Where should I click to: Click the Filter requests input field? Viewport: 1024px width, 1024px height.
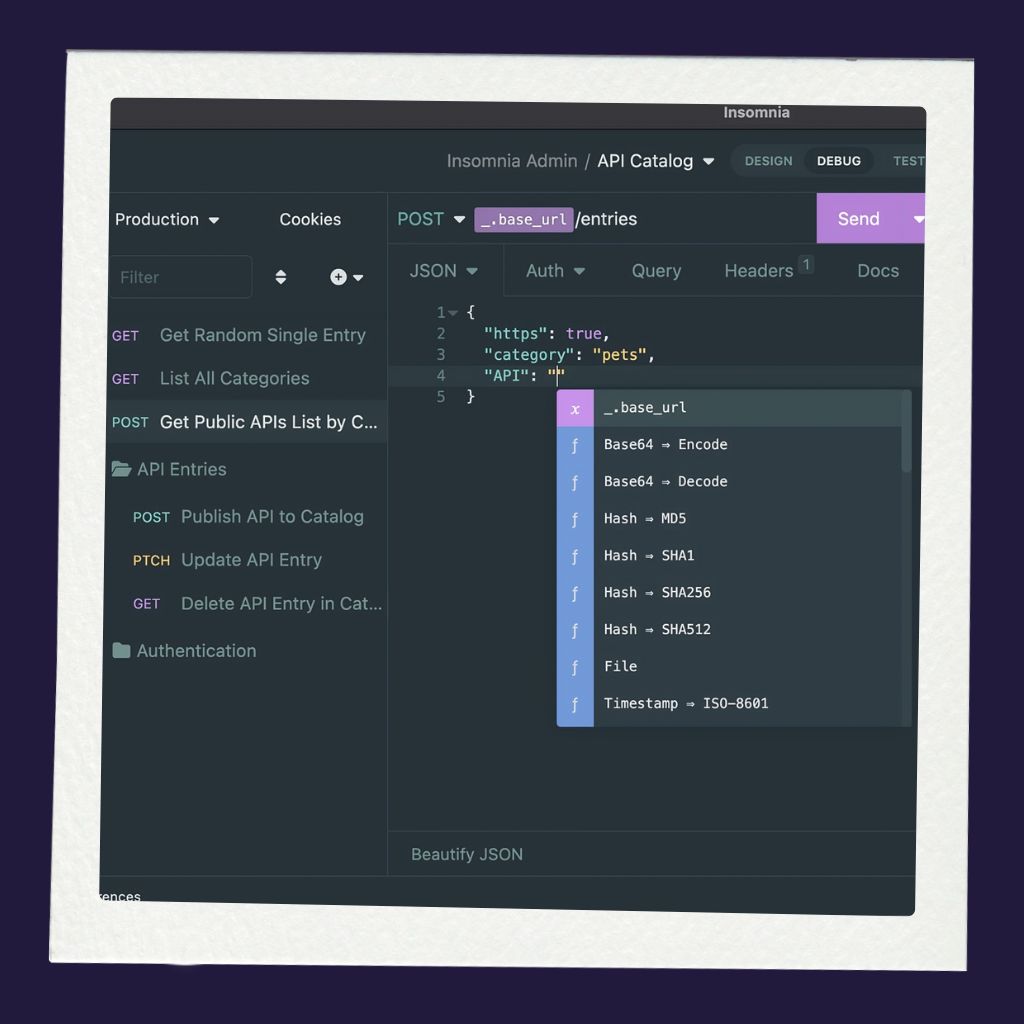click(180, 277)
